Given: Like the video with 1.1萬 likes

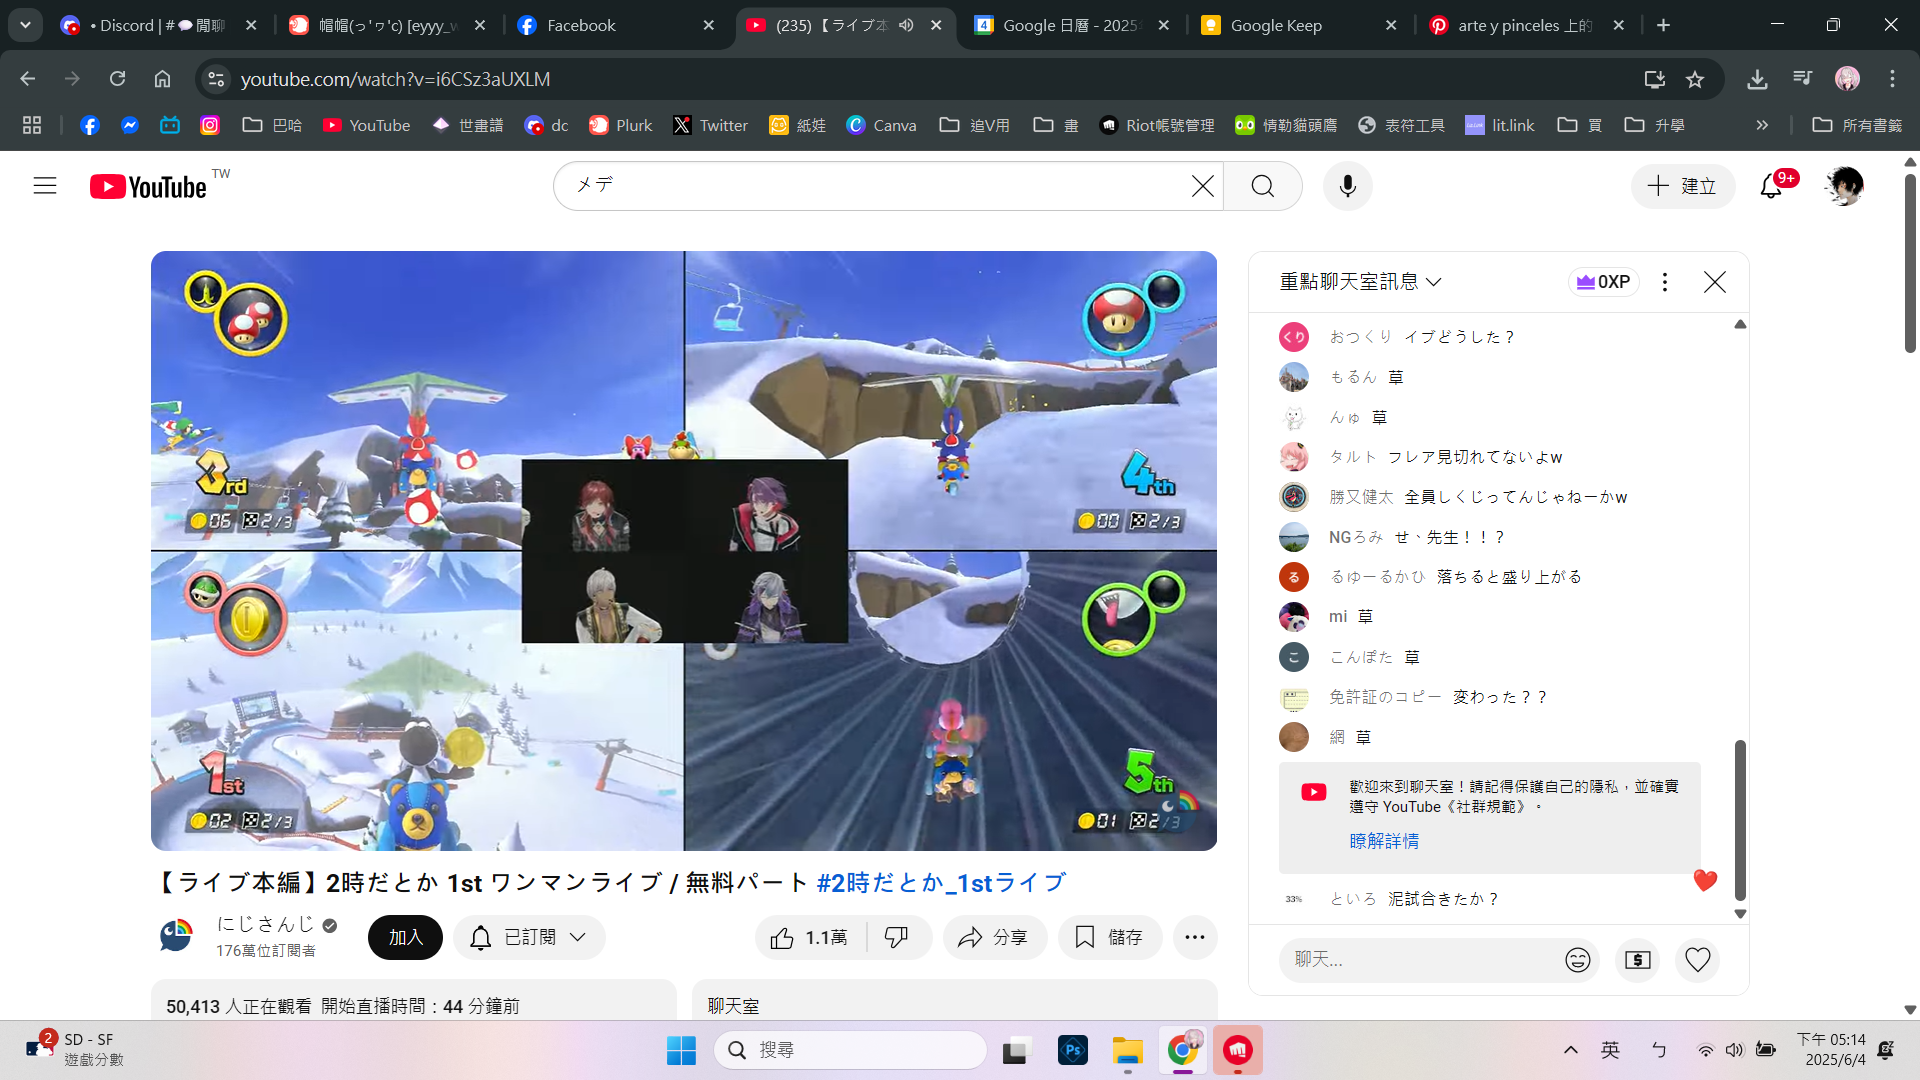Looking at the screenshot, I should pos(809,937).
